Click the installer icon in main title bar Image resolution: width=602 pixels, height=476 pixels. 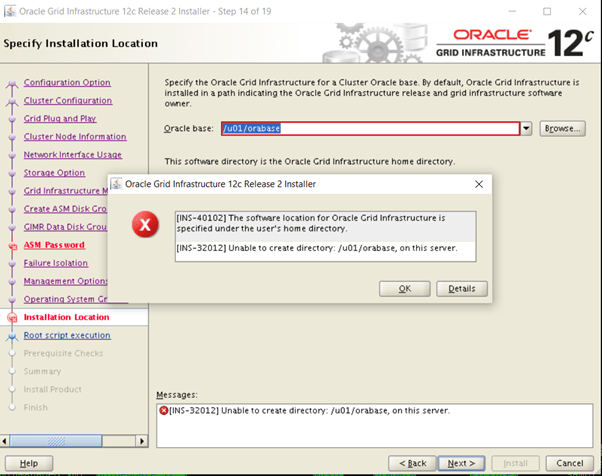11,11
